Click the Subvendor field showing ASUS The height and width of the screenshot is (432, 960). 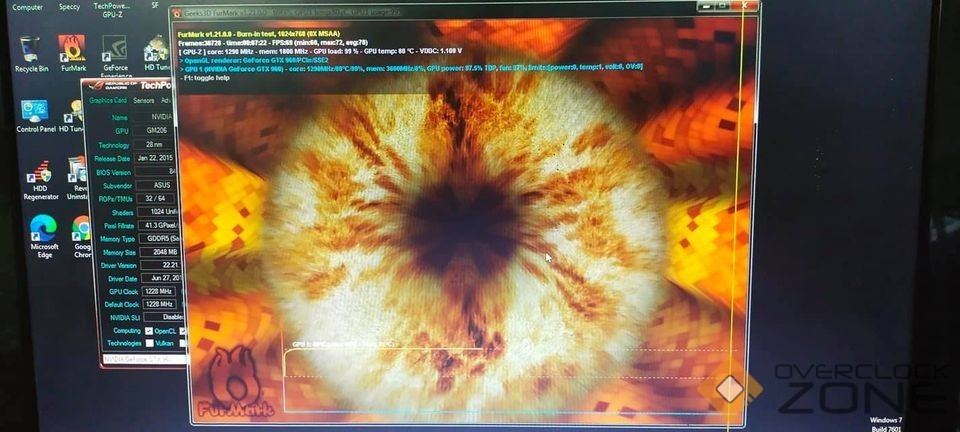click(x=156, y=185)
